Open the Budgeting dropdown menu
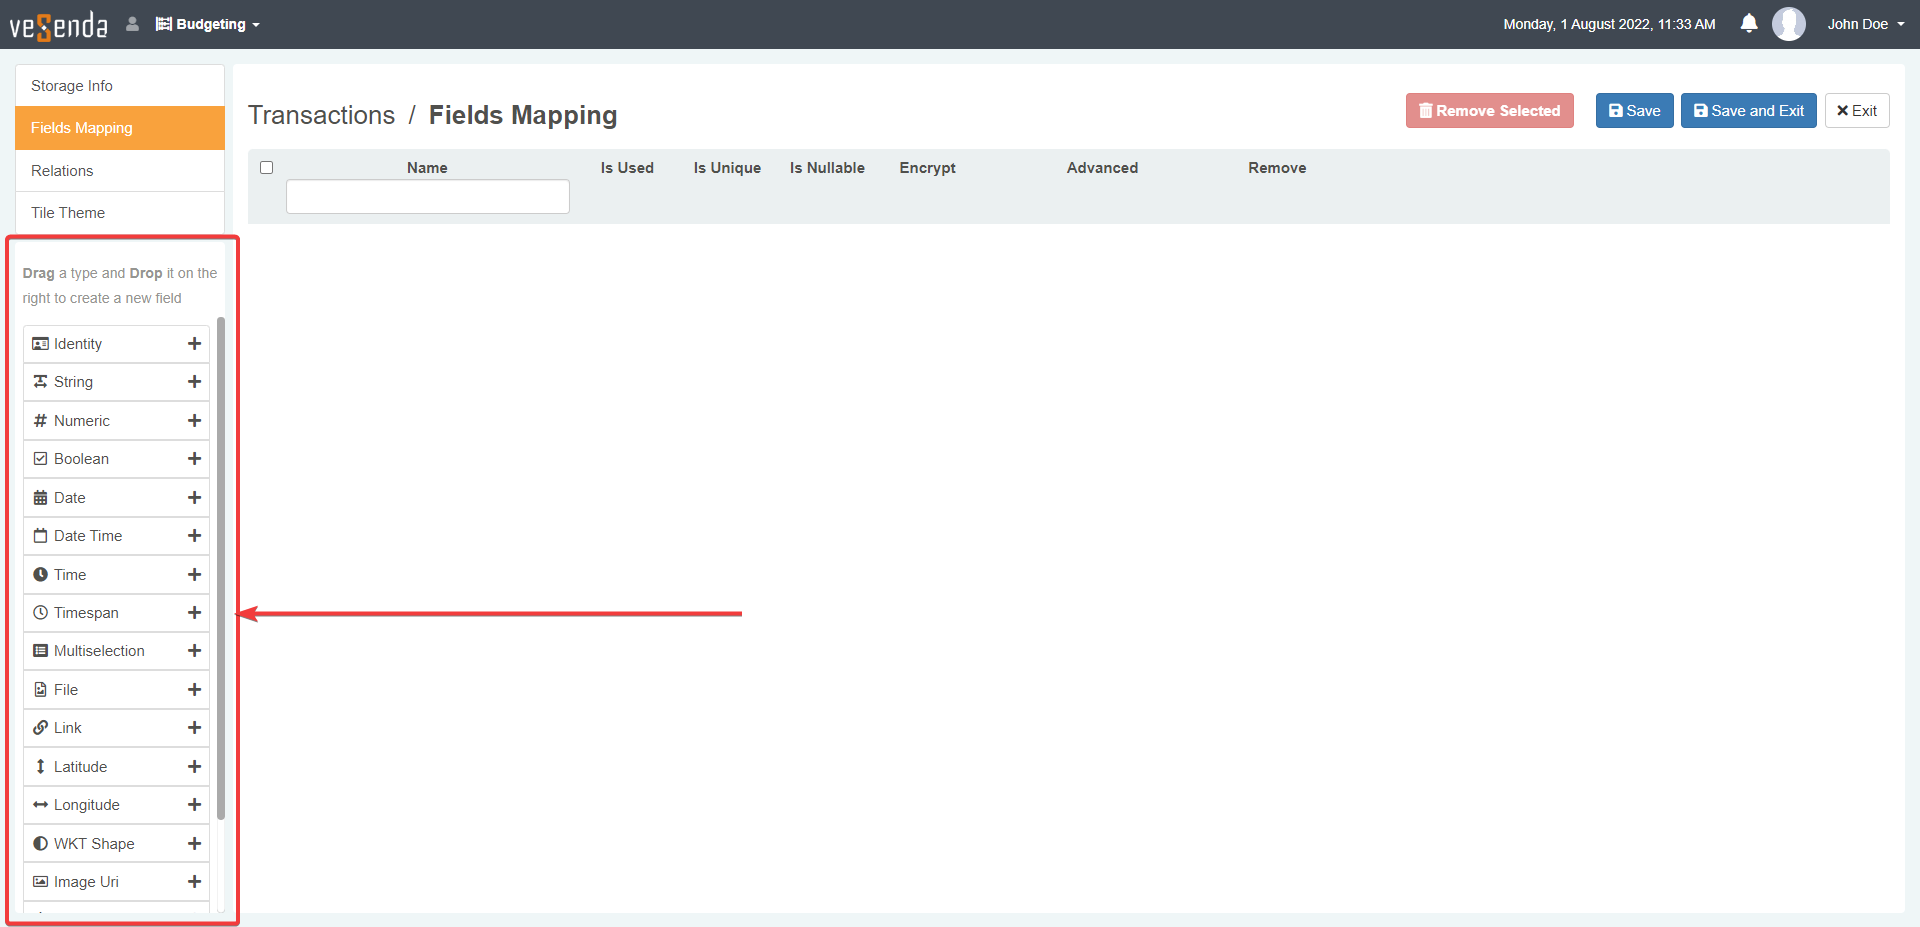Viewport: 1920px width, 927px height. 208,24
